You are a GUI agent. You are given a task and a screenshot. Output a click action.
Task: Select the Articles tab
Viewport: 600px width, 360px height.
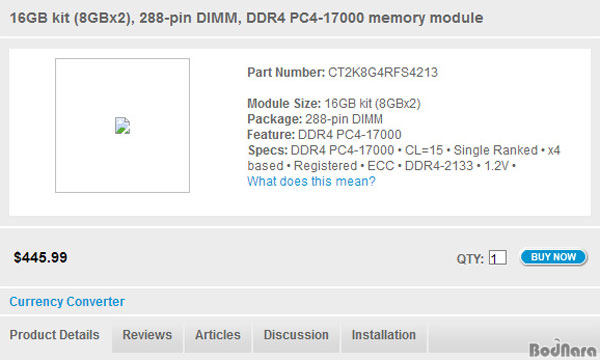(218, 335)
